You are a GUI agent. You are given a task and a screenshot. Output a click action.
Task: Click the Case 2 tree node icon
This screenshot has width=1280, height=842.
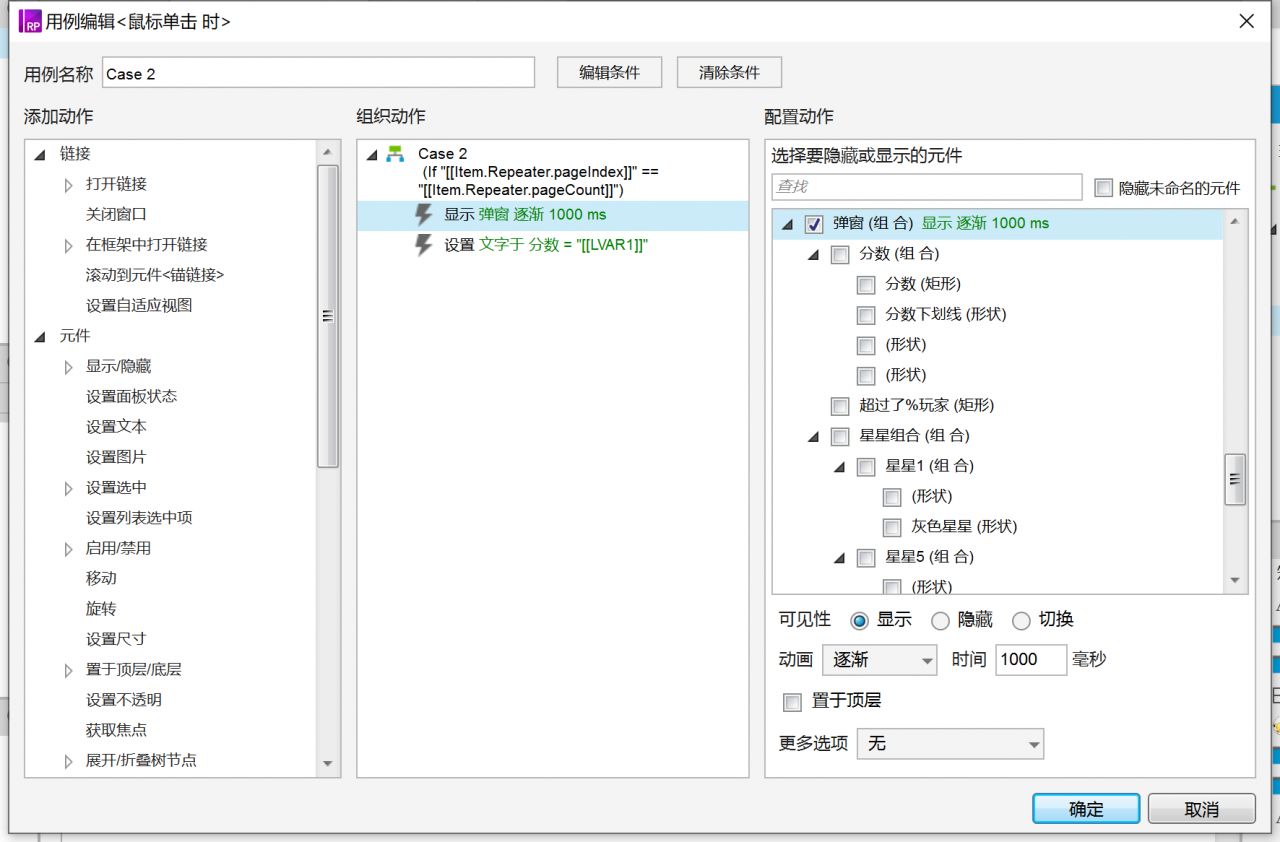click(396, 154)
